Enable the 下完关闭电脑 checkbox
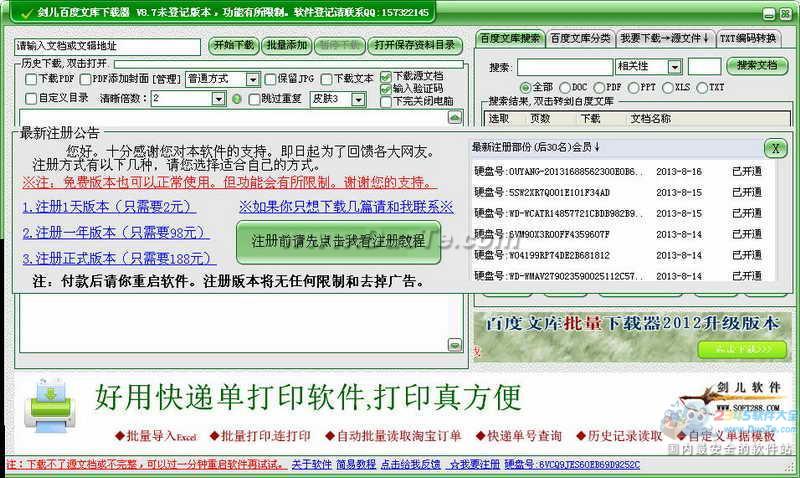 pos(386,102)
